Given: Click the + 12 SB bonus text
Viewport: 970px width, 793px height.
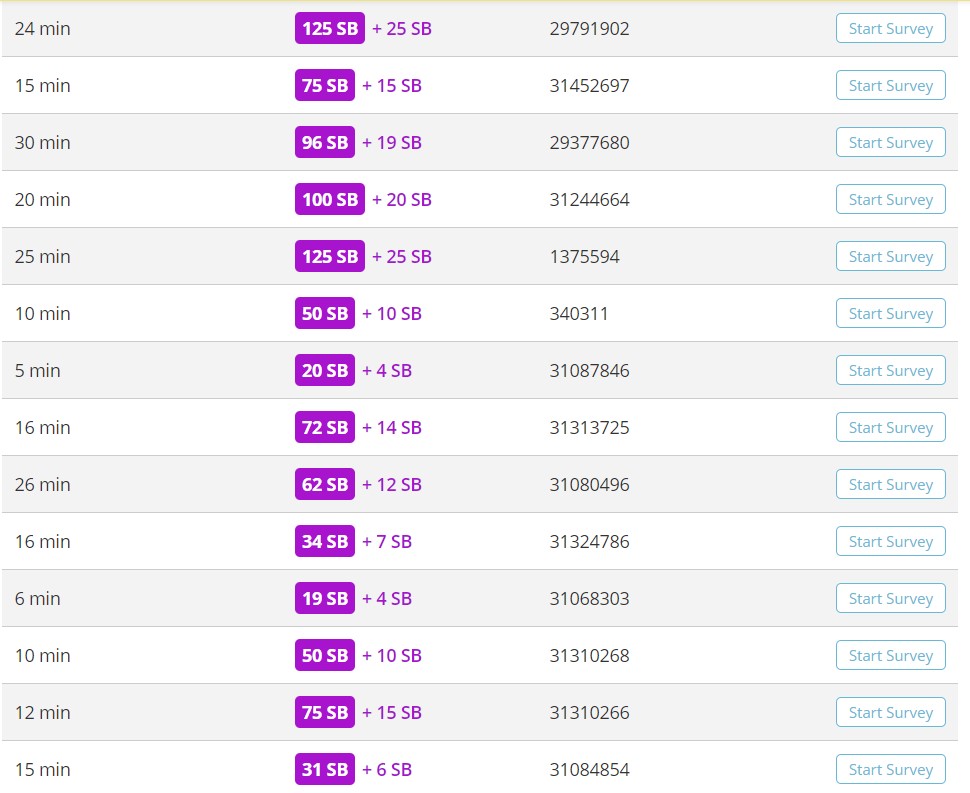Looking at the screenshot, I should click(392, 484).
